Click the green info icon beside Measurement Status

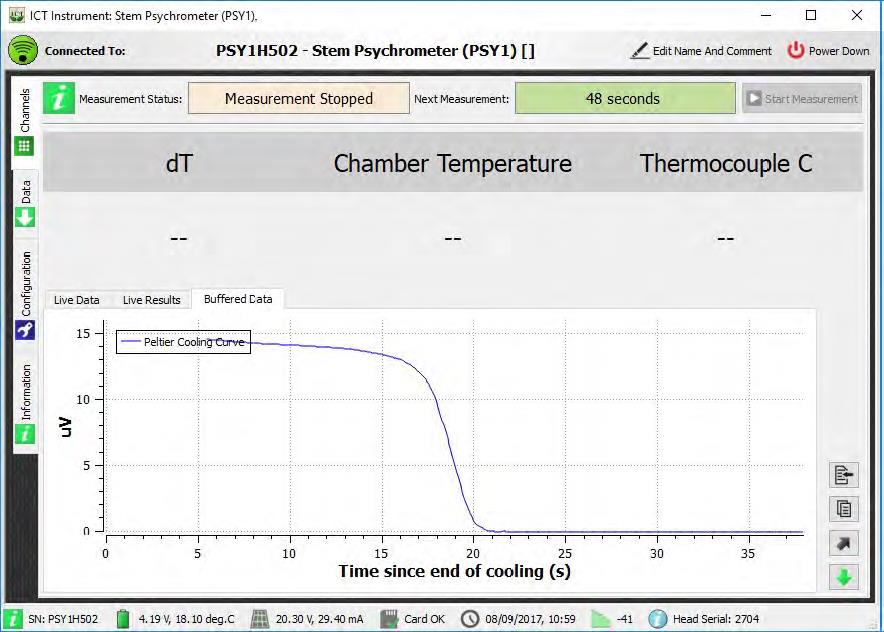(59, 99)
